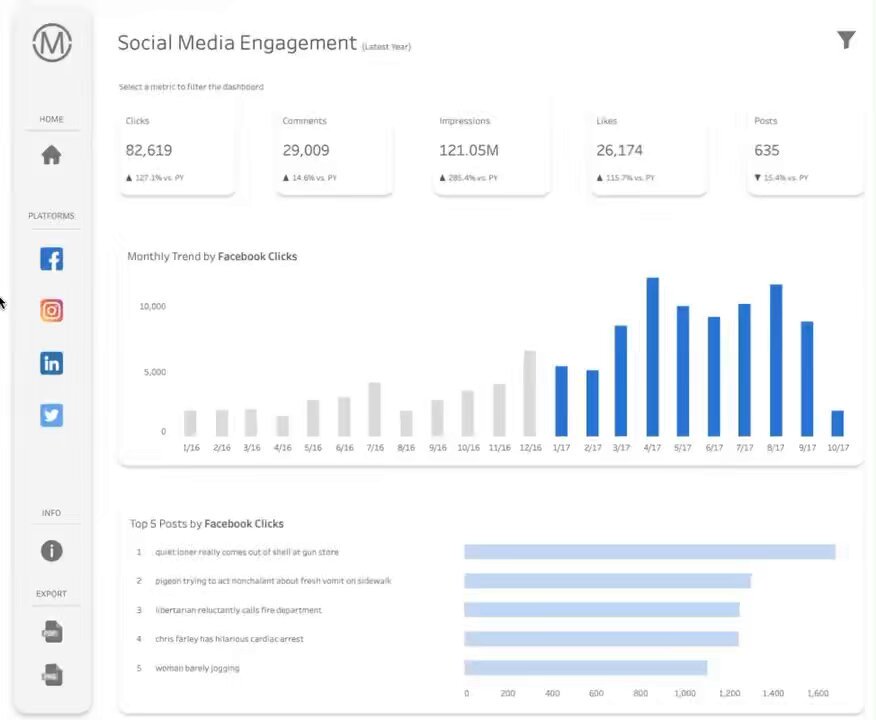Open the filter funnel icon
Viewport: 876px width, 720px height.
[x=846, y=40]
